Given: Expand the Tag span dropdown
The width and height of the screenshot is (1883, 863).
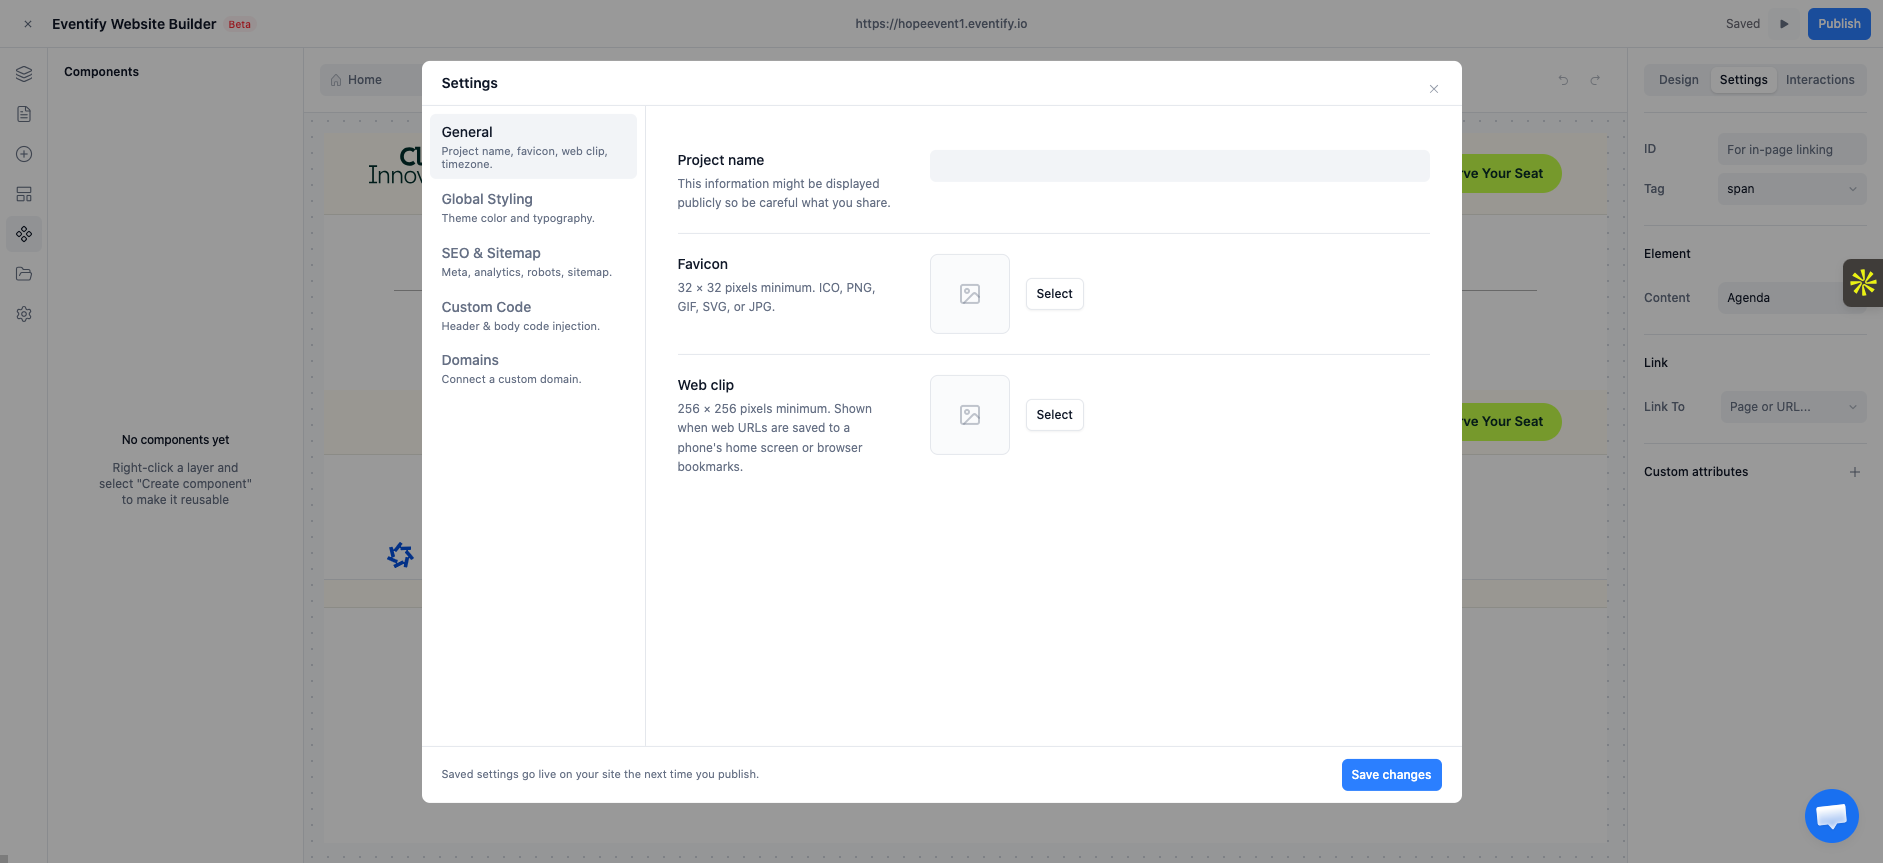Looking at the screenshot, I should 1792,189.
